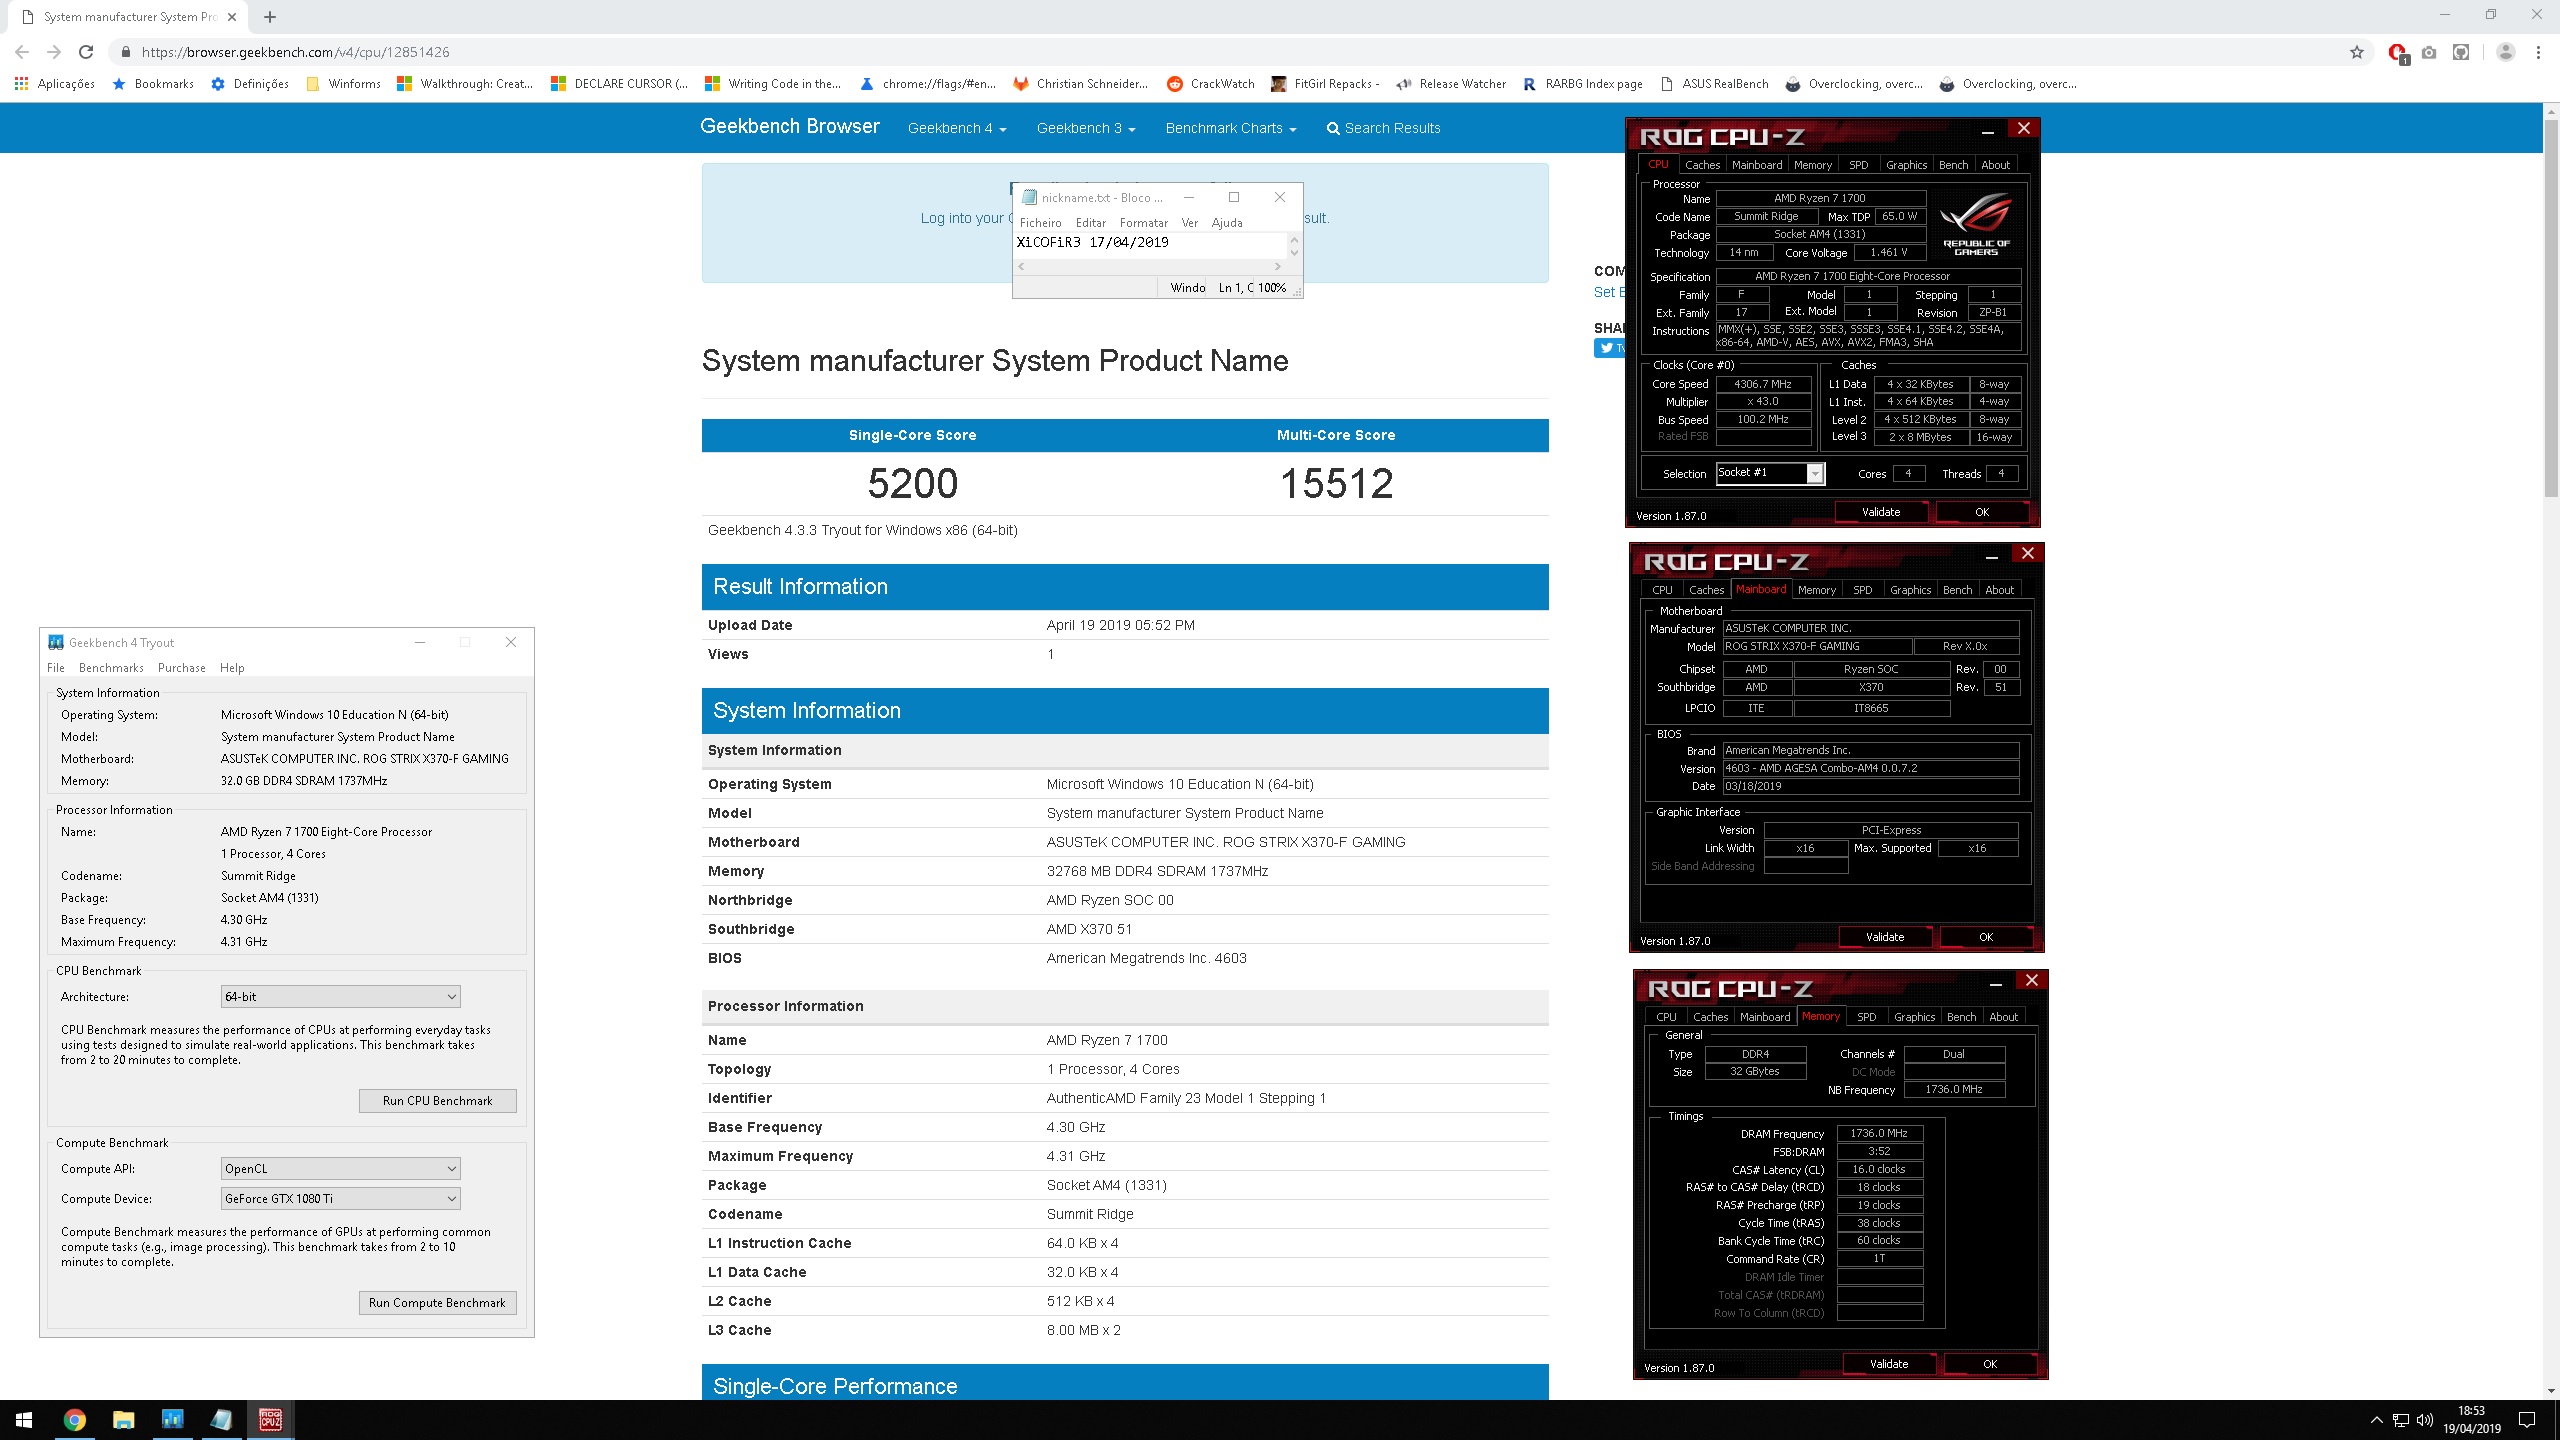The height and width of the screenshot is (1440, 2560).
Task: Click OK in the bottom CPU-Z window
Action: [1990, 1364]
